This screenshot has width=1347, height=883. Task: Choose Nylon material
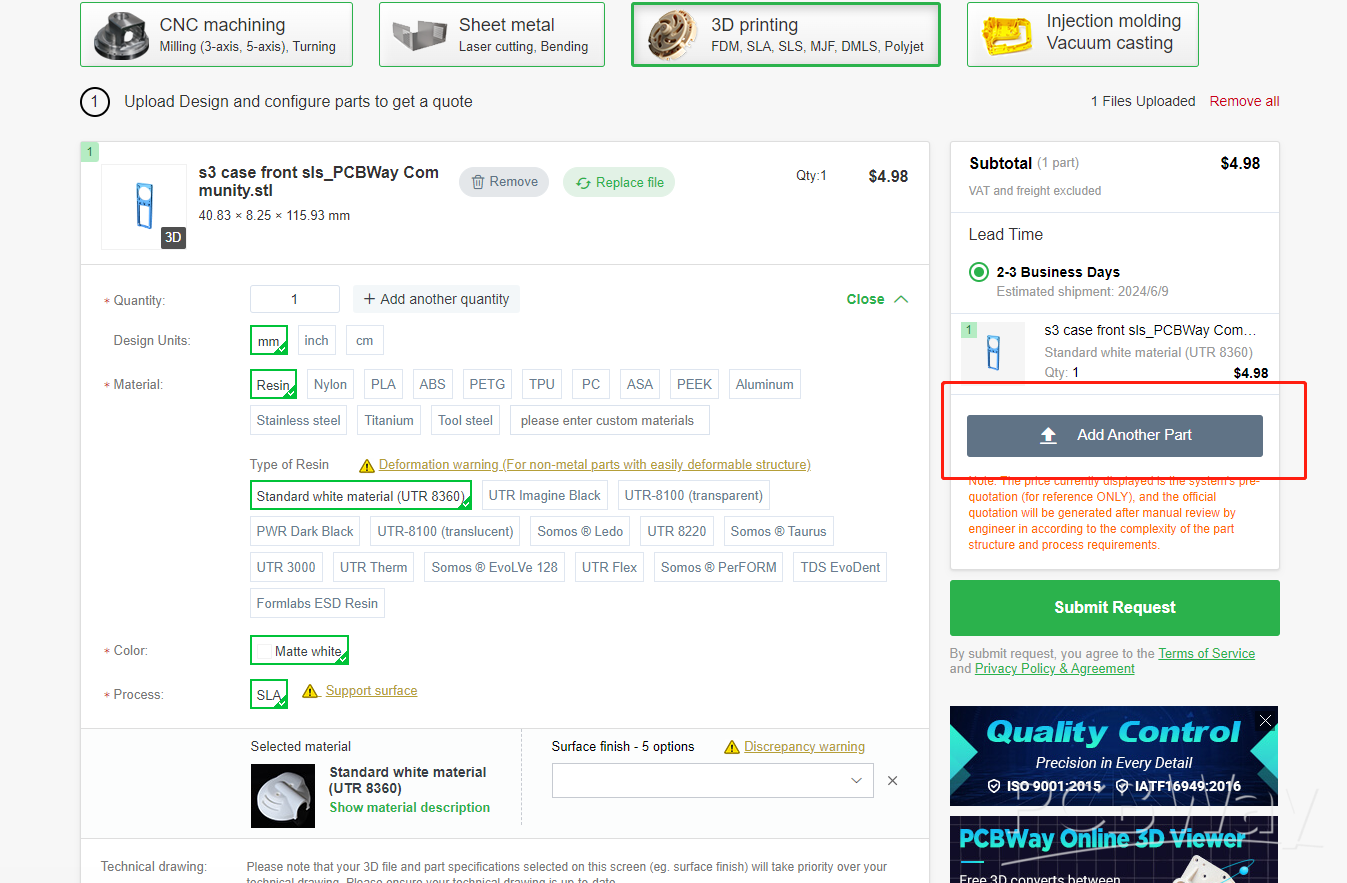[x=331, y=384]
